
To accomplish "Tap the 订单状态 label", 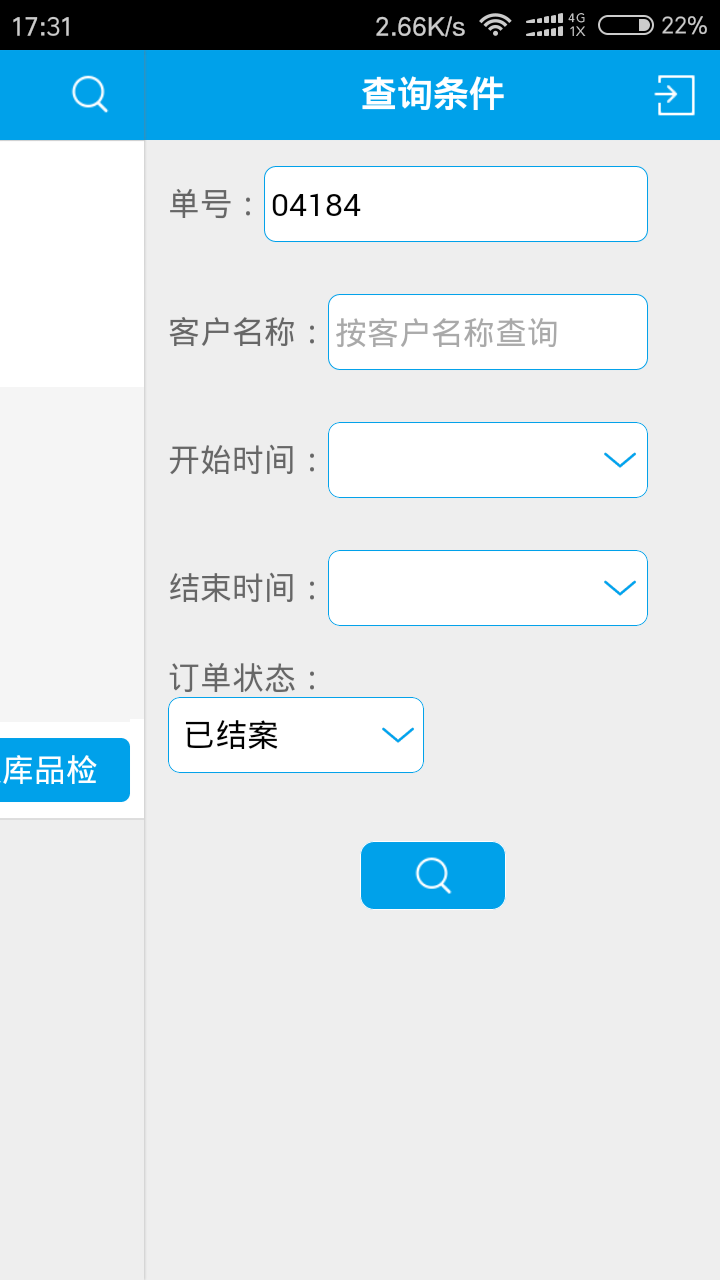I will (x=234, y=678).
